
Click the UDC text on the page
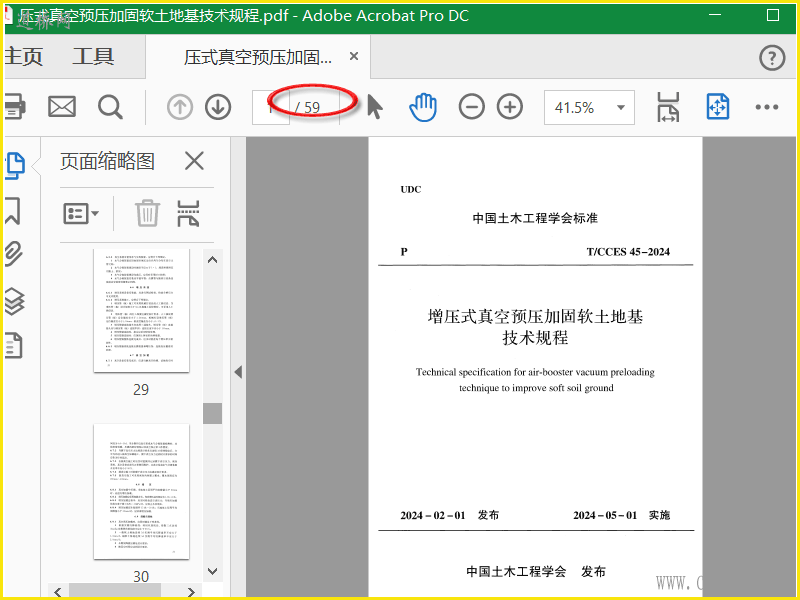(411, 189)
